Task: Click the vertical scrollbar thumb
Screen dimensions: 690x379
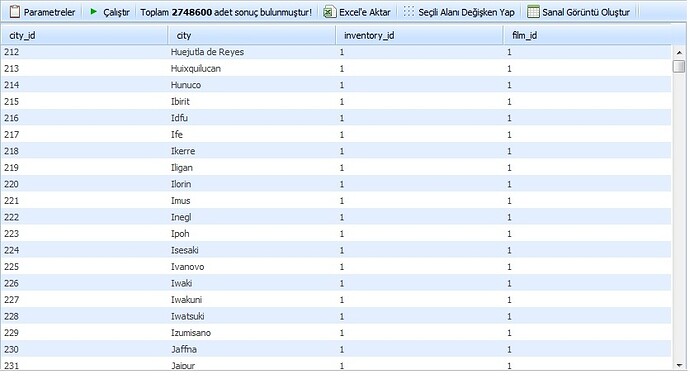Action: (x=679, y=66)
